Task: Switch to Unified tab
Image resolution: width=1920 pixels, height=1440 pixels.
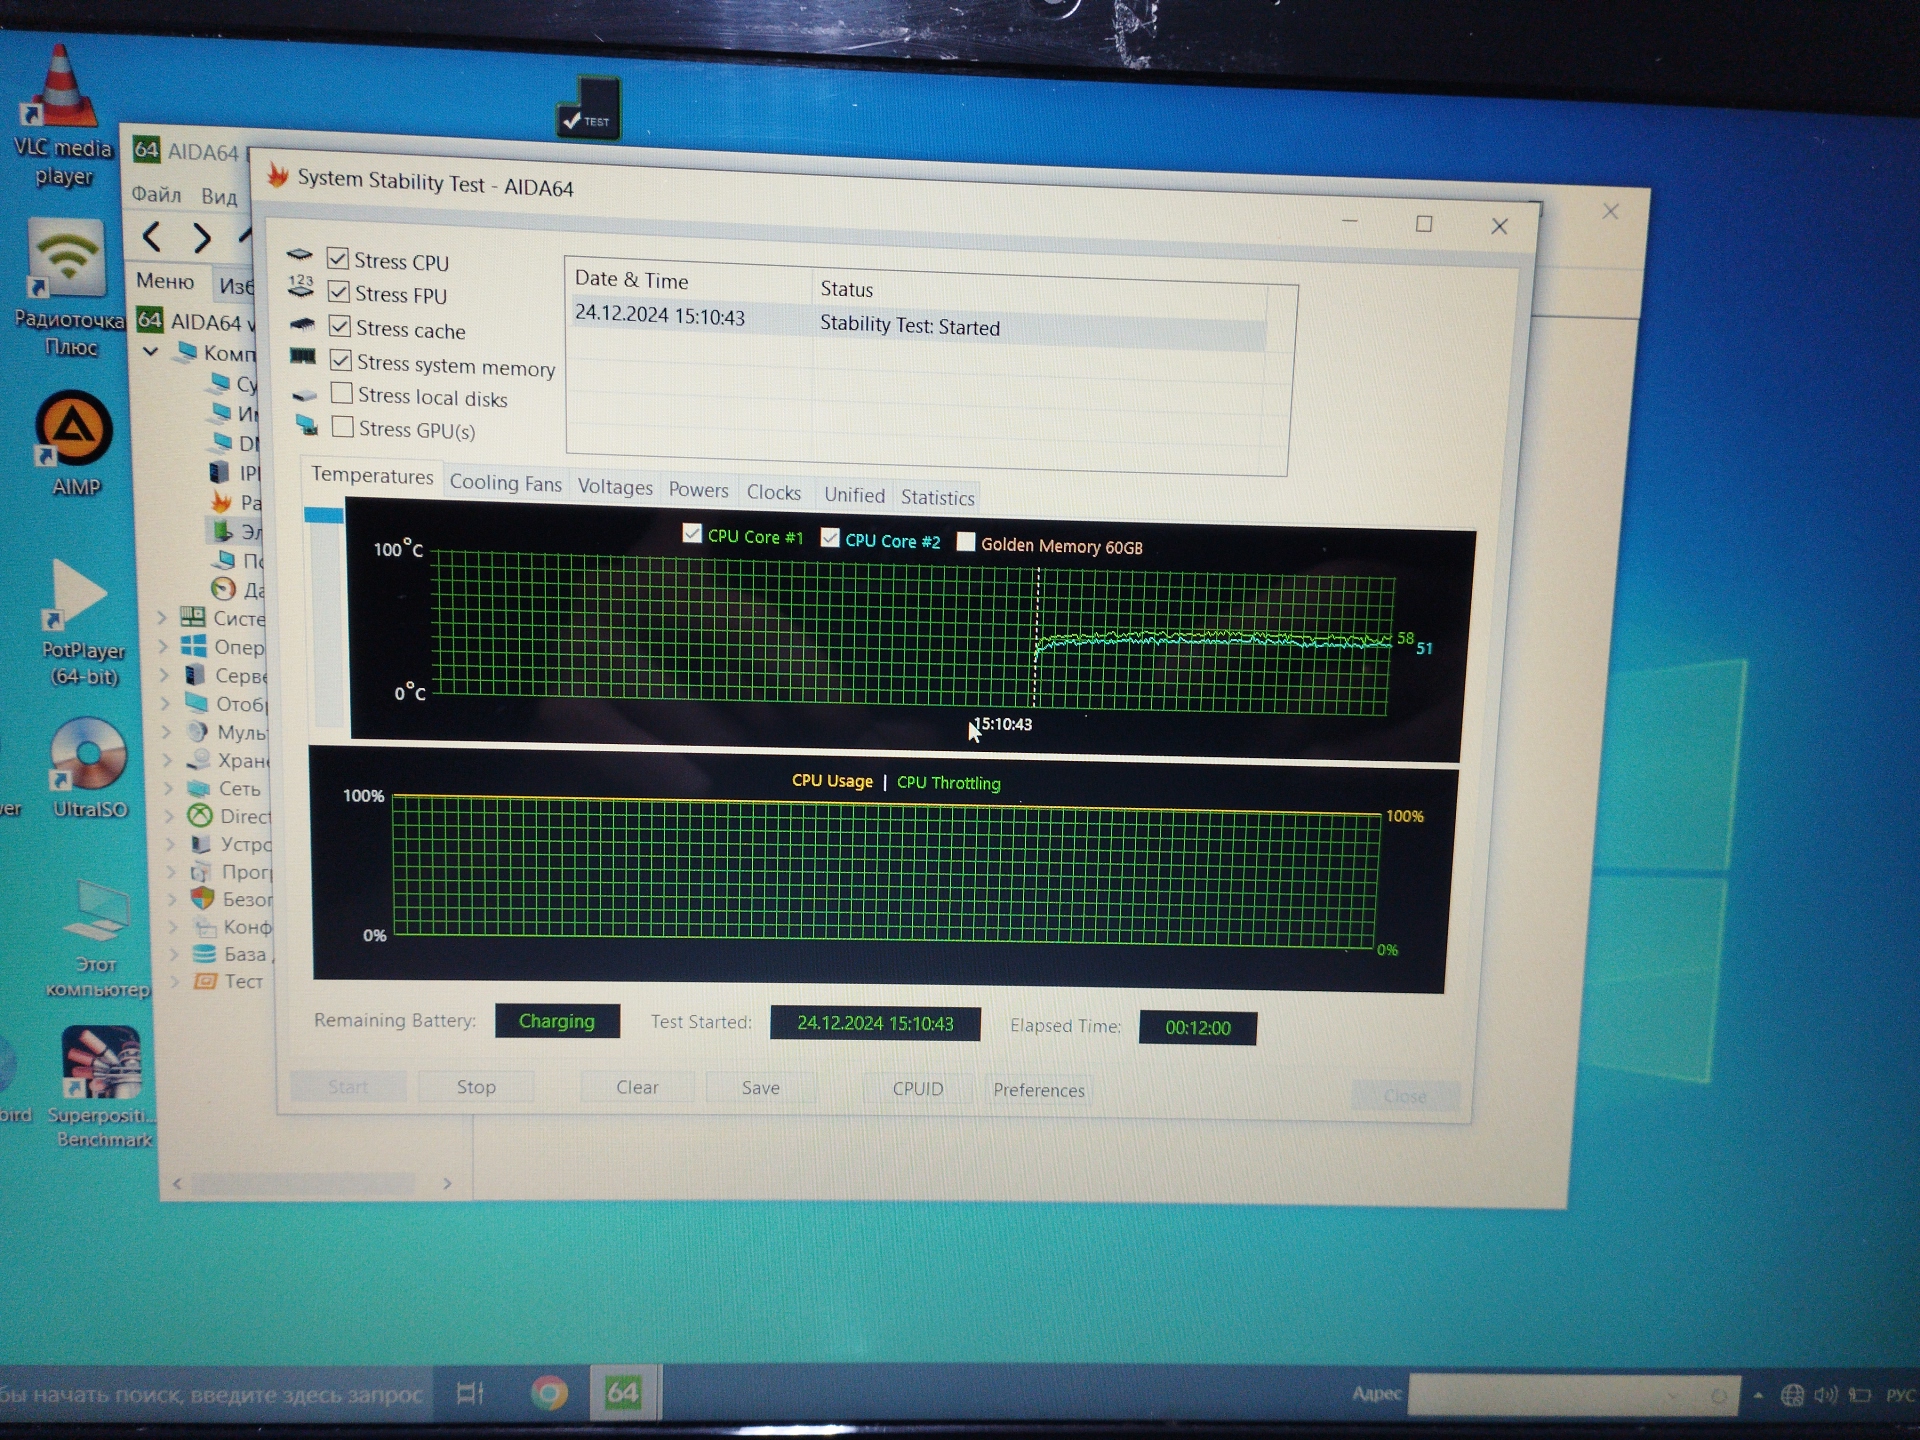Action: click(854, 495)
